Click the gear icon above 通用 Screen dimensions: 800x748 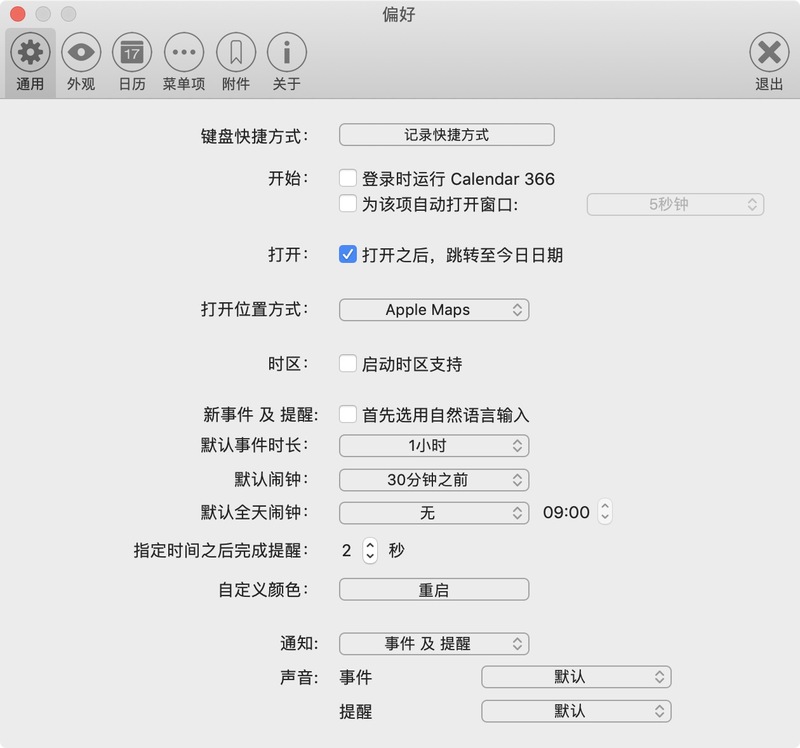tap(29, 53)
